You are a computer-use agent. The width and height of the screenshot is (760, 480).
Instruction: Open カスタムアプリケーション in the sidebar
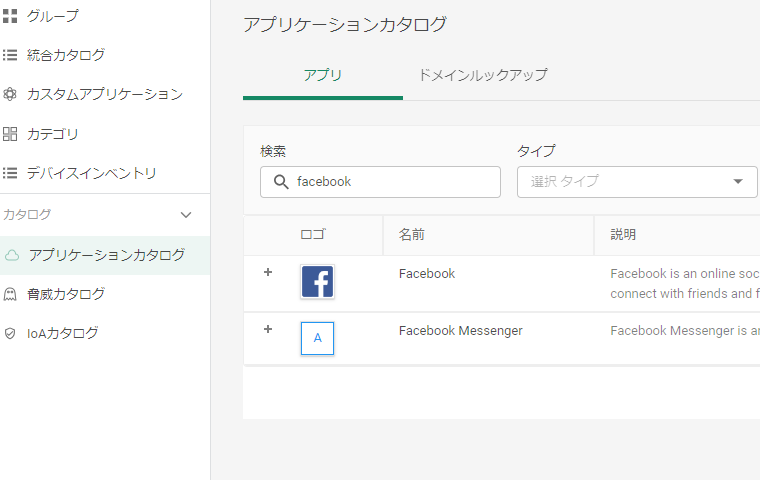[x=105, y=94]
